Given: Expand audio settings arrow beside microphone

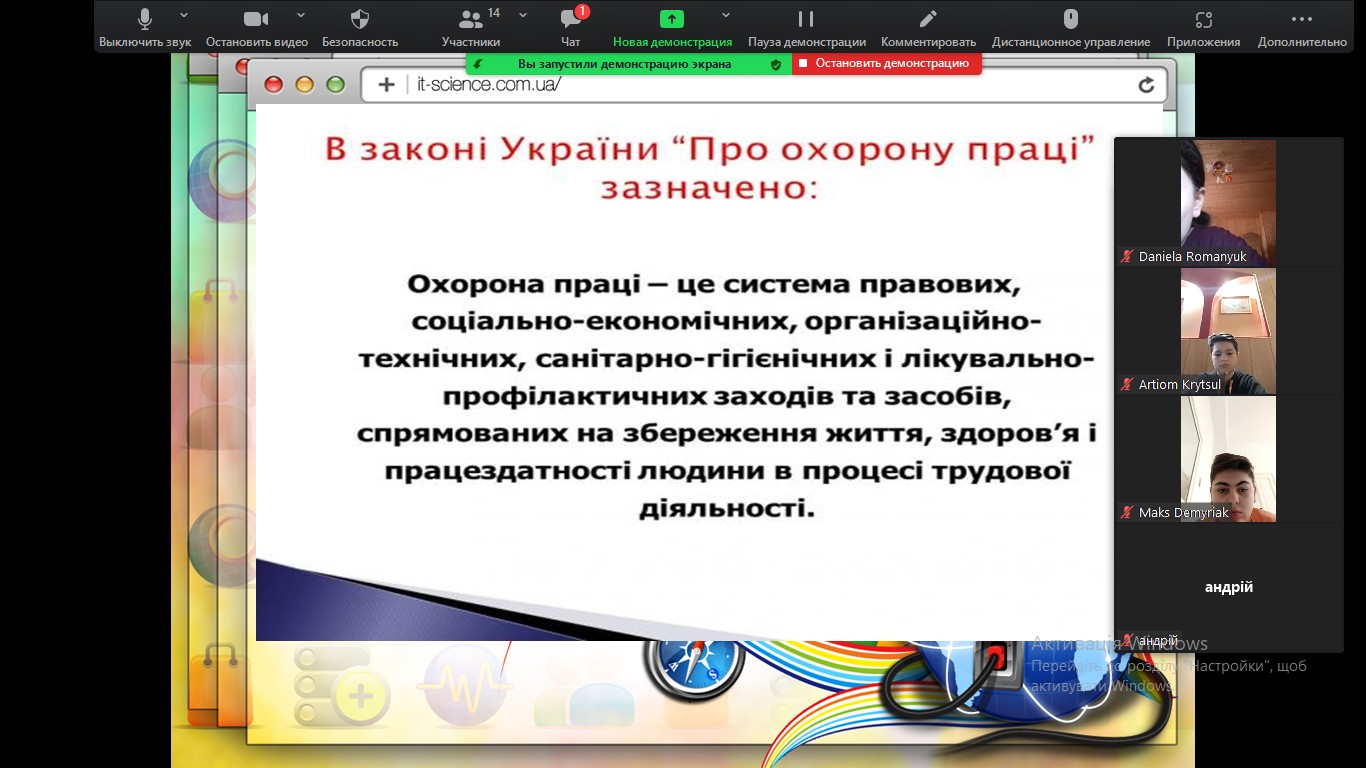Looking at the screenshot, I should coord(183,15).
